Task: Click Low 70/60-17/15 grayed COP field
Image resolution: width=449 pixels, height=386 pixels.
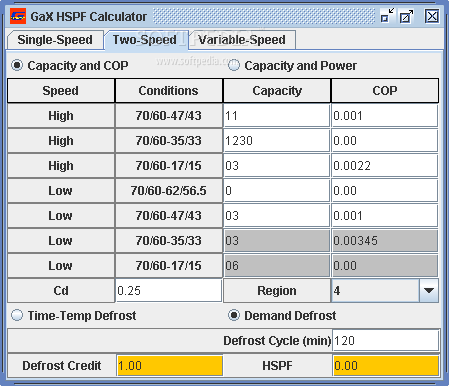Action: (x=385, y=266)
